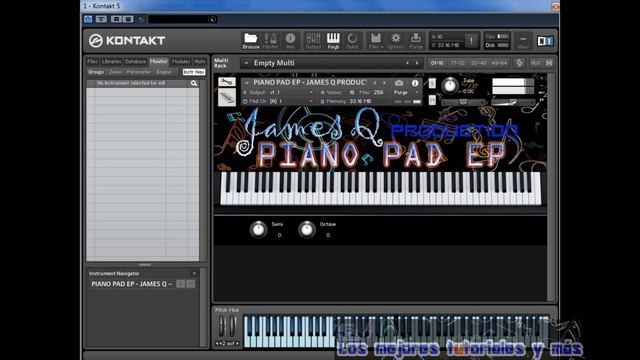Image resolution: width=640 pixels, height=360 pixels.
Task: Switch to the Auto browser tab
Action: 200,62
